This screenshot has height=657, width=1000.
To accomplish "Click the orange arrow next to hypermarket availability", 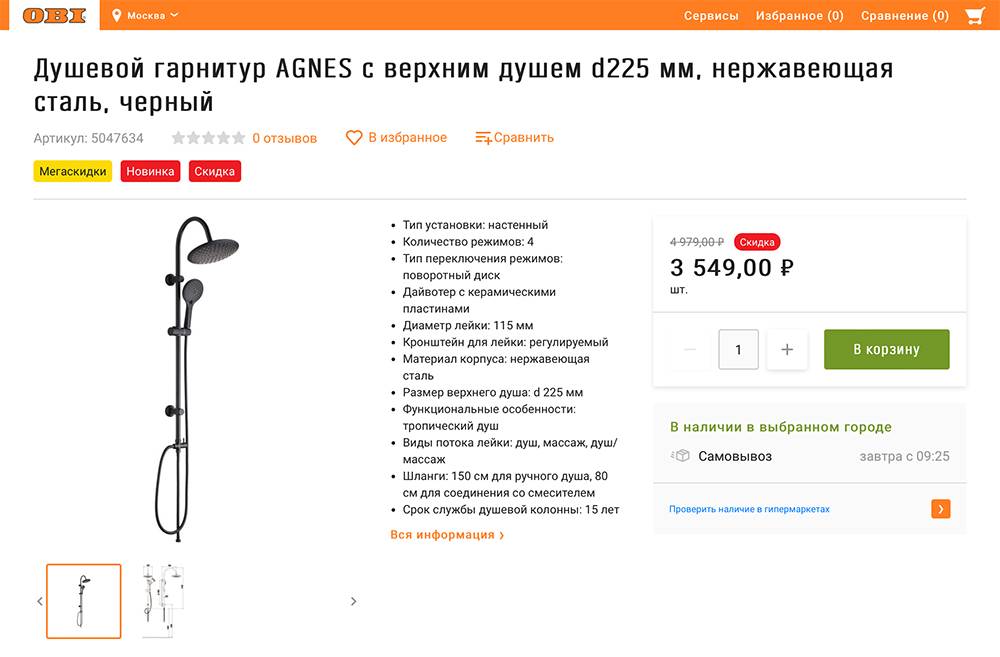I will click(941, 509).
